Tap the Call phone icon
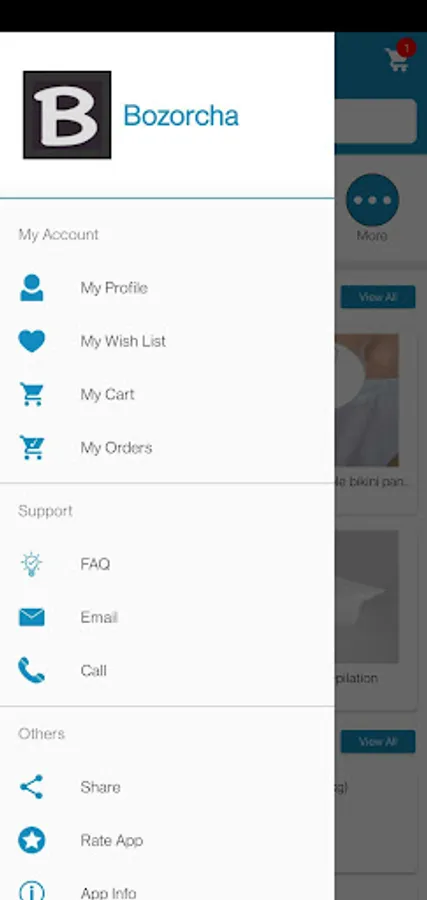Viewport: 427px width, 900px height. pyautogui.click(x=32, y=670)
